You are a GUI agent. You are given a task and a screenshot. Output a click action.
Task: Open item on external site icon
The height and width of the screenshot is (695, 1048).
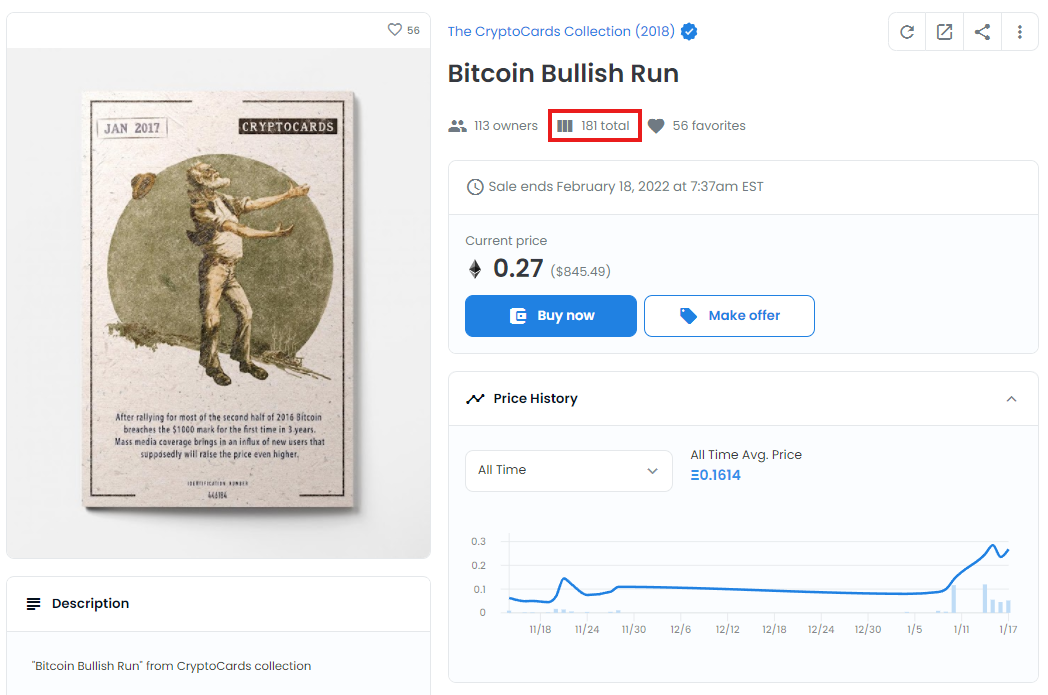pyautogui.click(x=944, y=31)
